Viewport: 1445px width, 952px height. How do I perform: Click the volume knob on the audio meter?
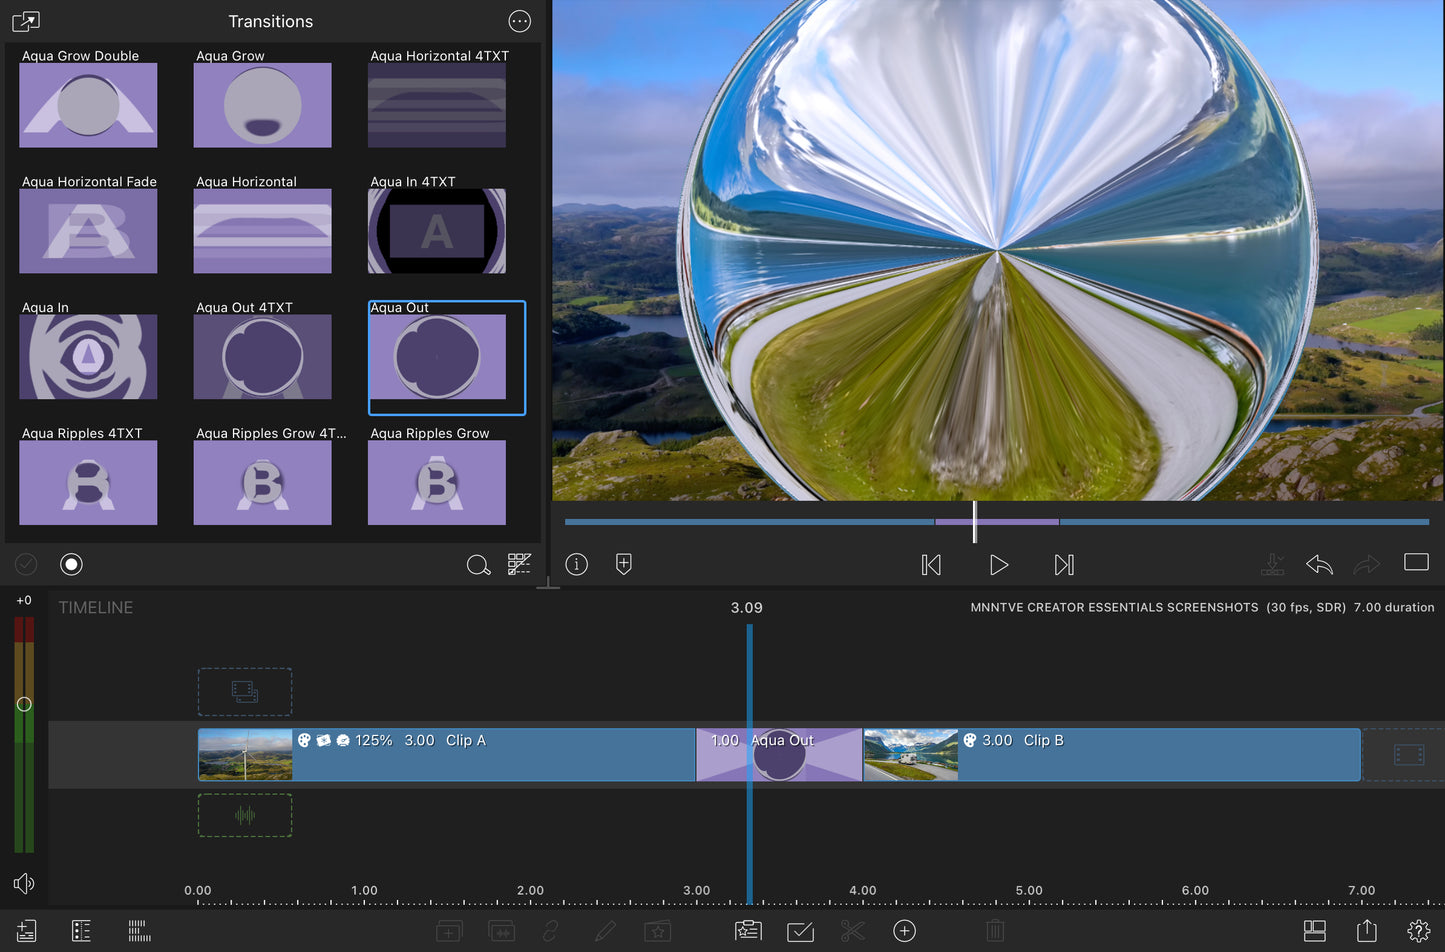pyautogui.click(x=24, y=704)
